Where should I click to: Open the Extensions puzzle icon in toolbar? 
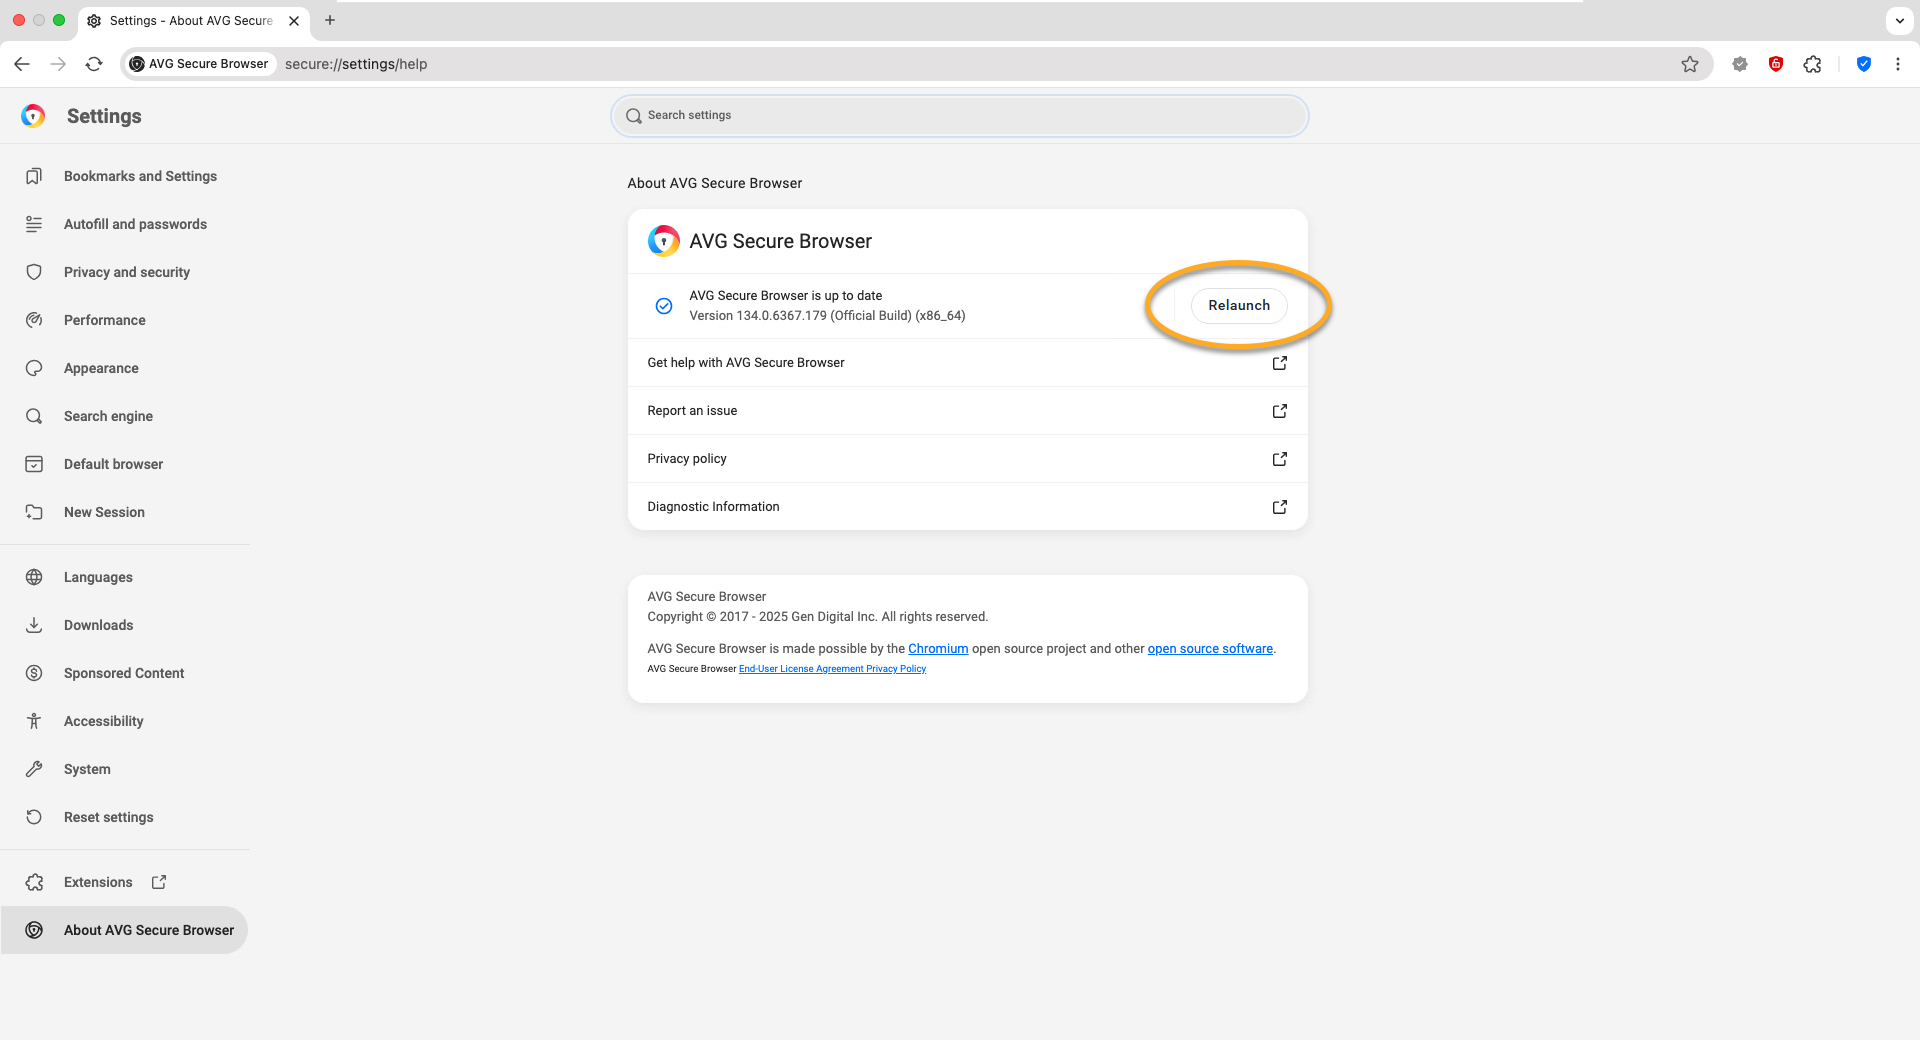click(1812, 64)
